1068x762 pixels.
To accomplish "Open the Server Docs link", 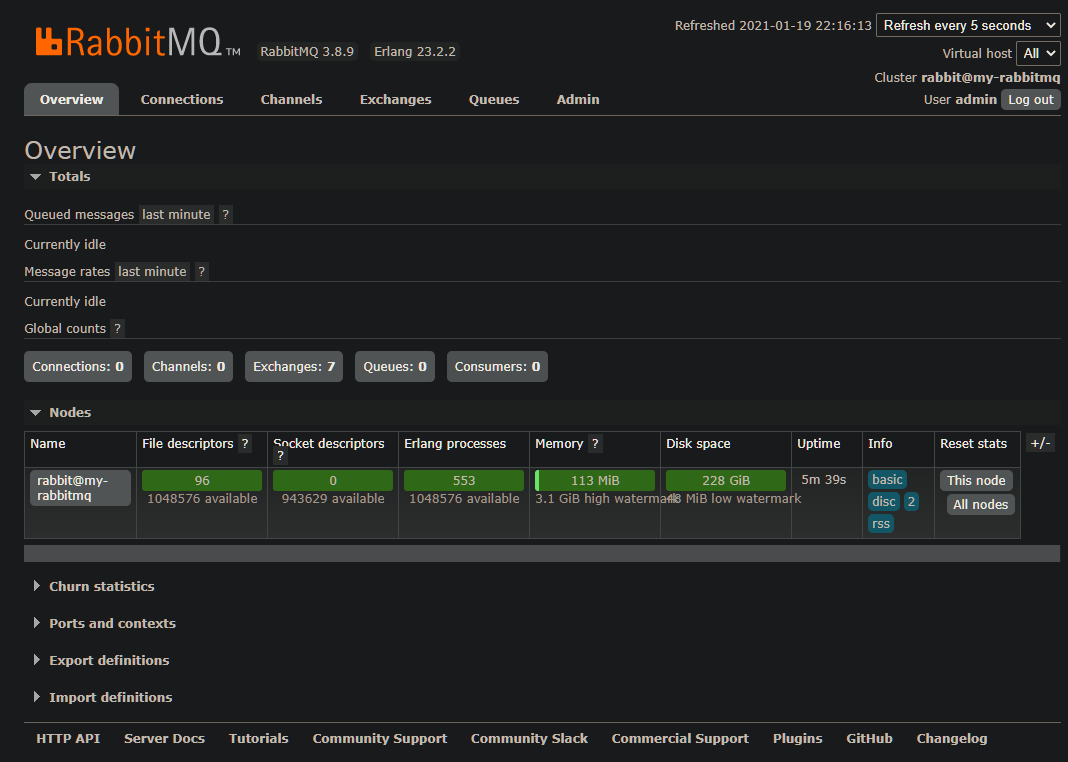I will (164, 739).
